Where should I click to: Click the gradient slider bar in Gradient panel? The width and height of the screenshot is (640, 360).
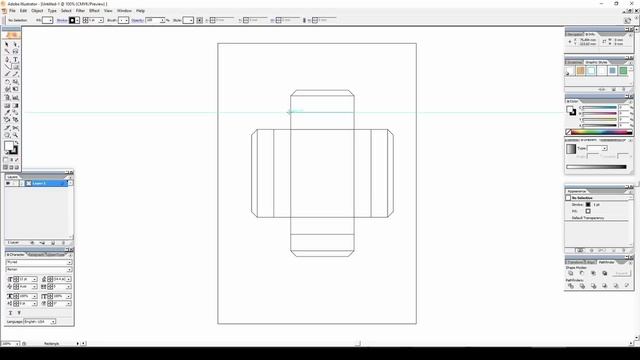coord(596,167)
